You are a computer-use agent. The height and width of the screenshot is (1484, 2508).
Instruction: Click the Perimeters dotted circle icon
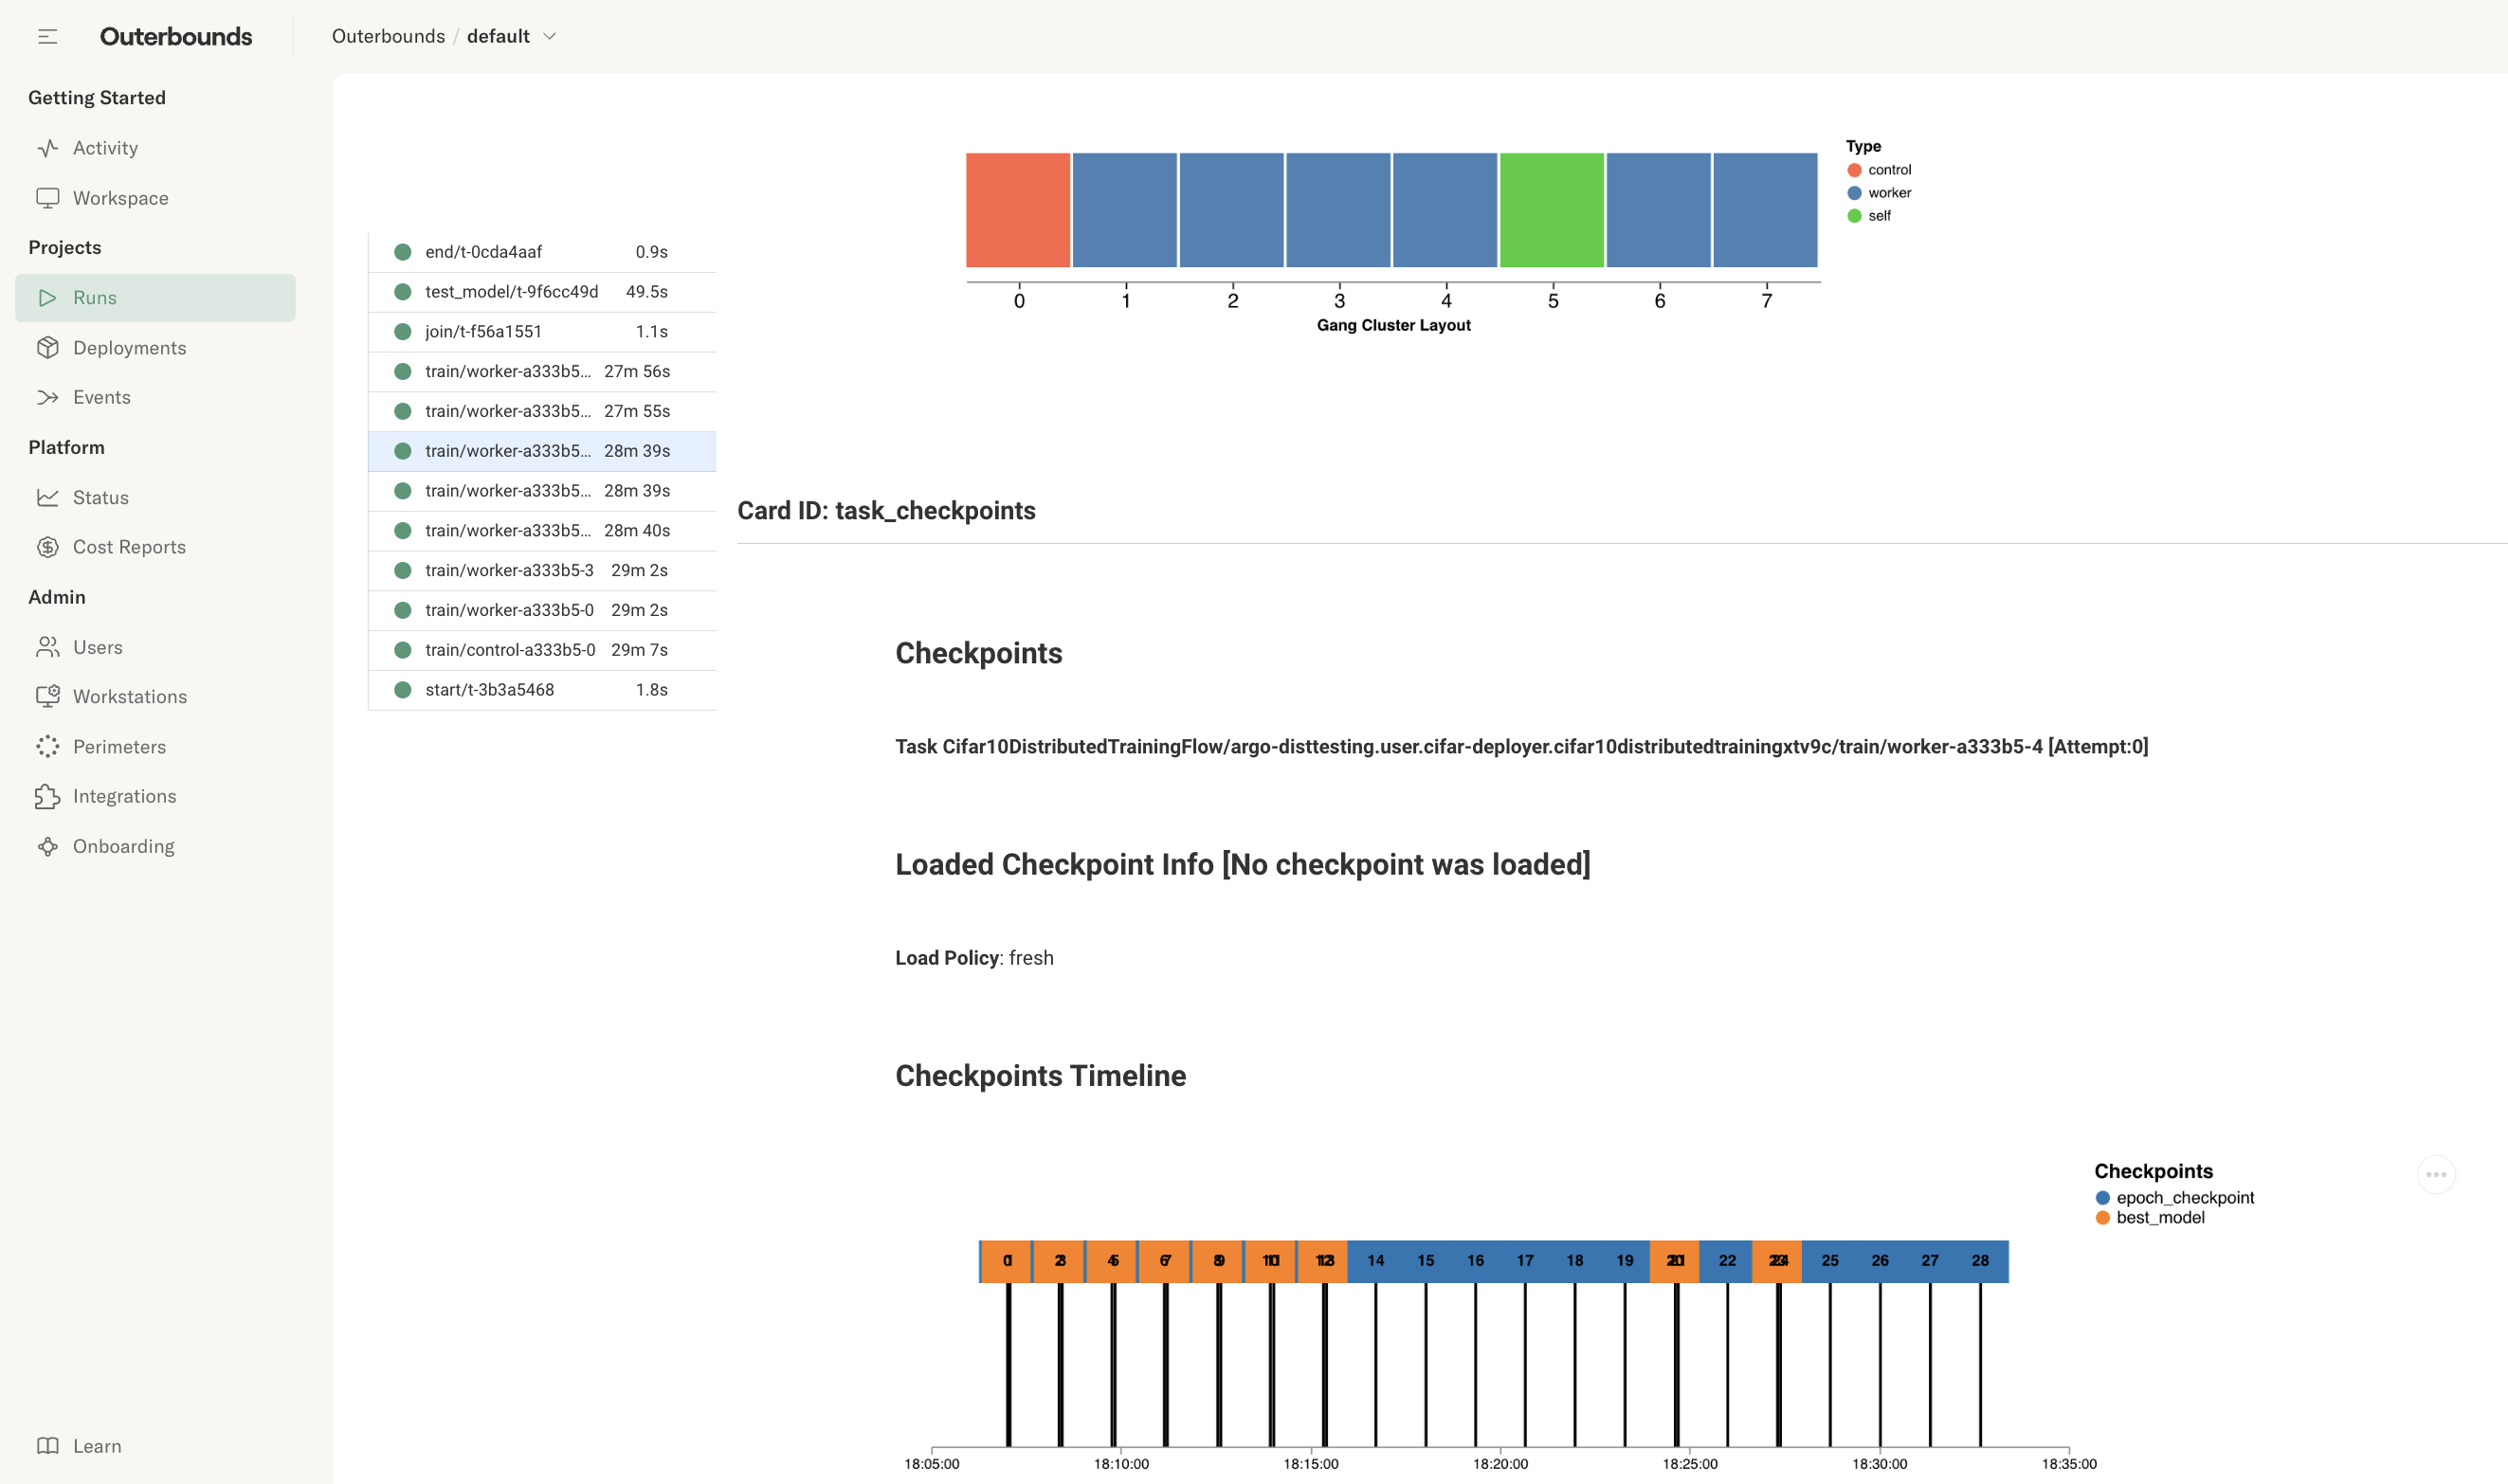(47, 747)
